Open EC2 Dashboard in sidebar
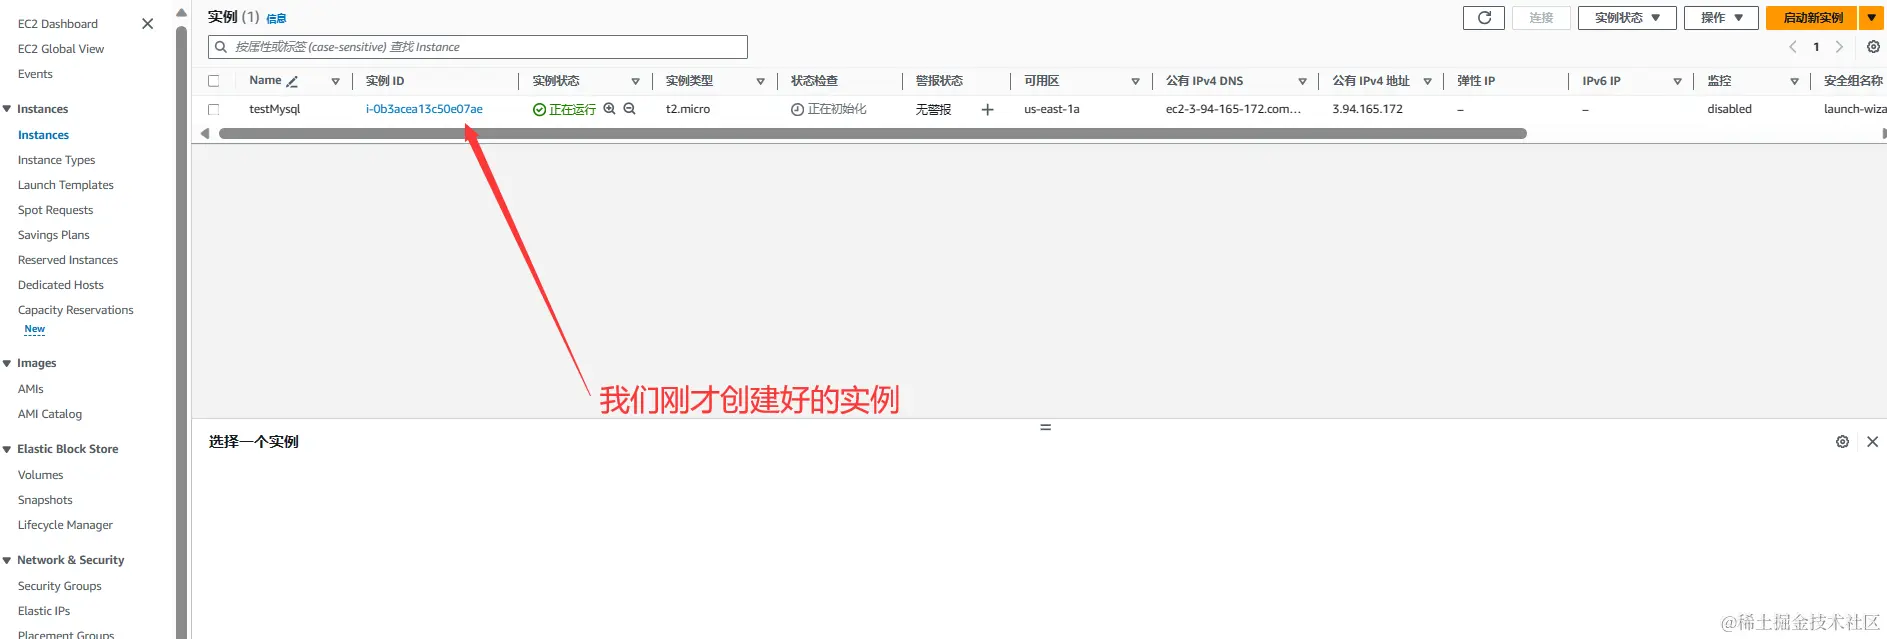 [58, 24]
